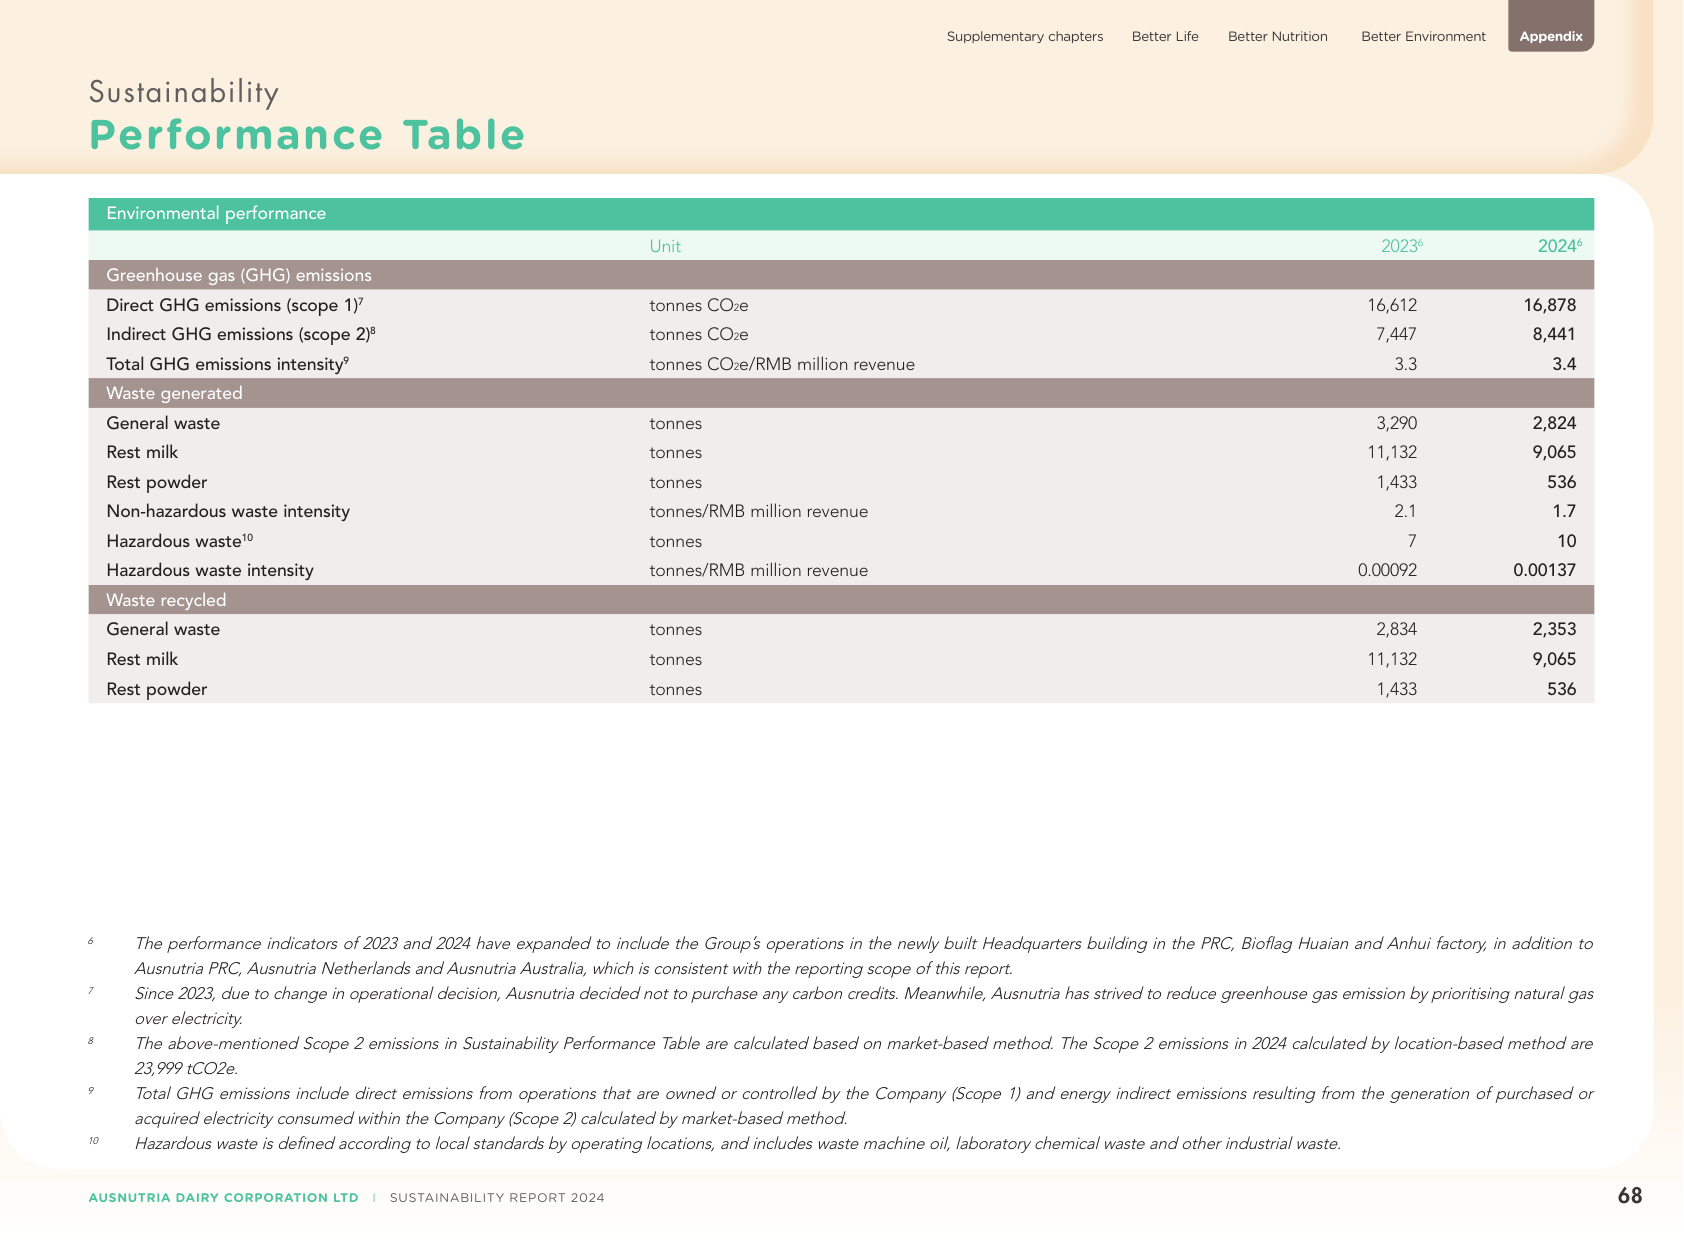Viewport: 1684px width, 1241px height.
Task: Select the Environmental performance table header
Action: 841,214
